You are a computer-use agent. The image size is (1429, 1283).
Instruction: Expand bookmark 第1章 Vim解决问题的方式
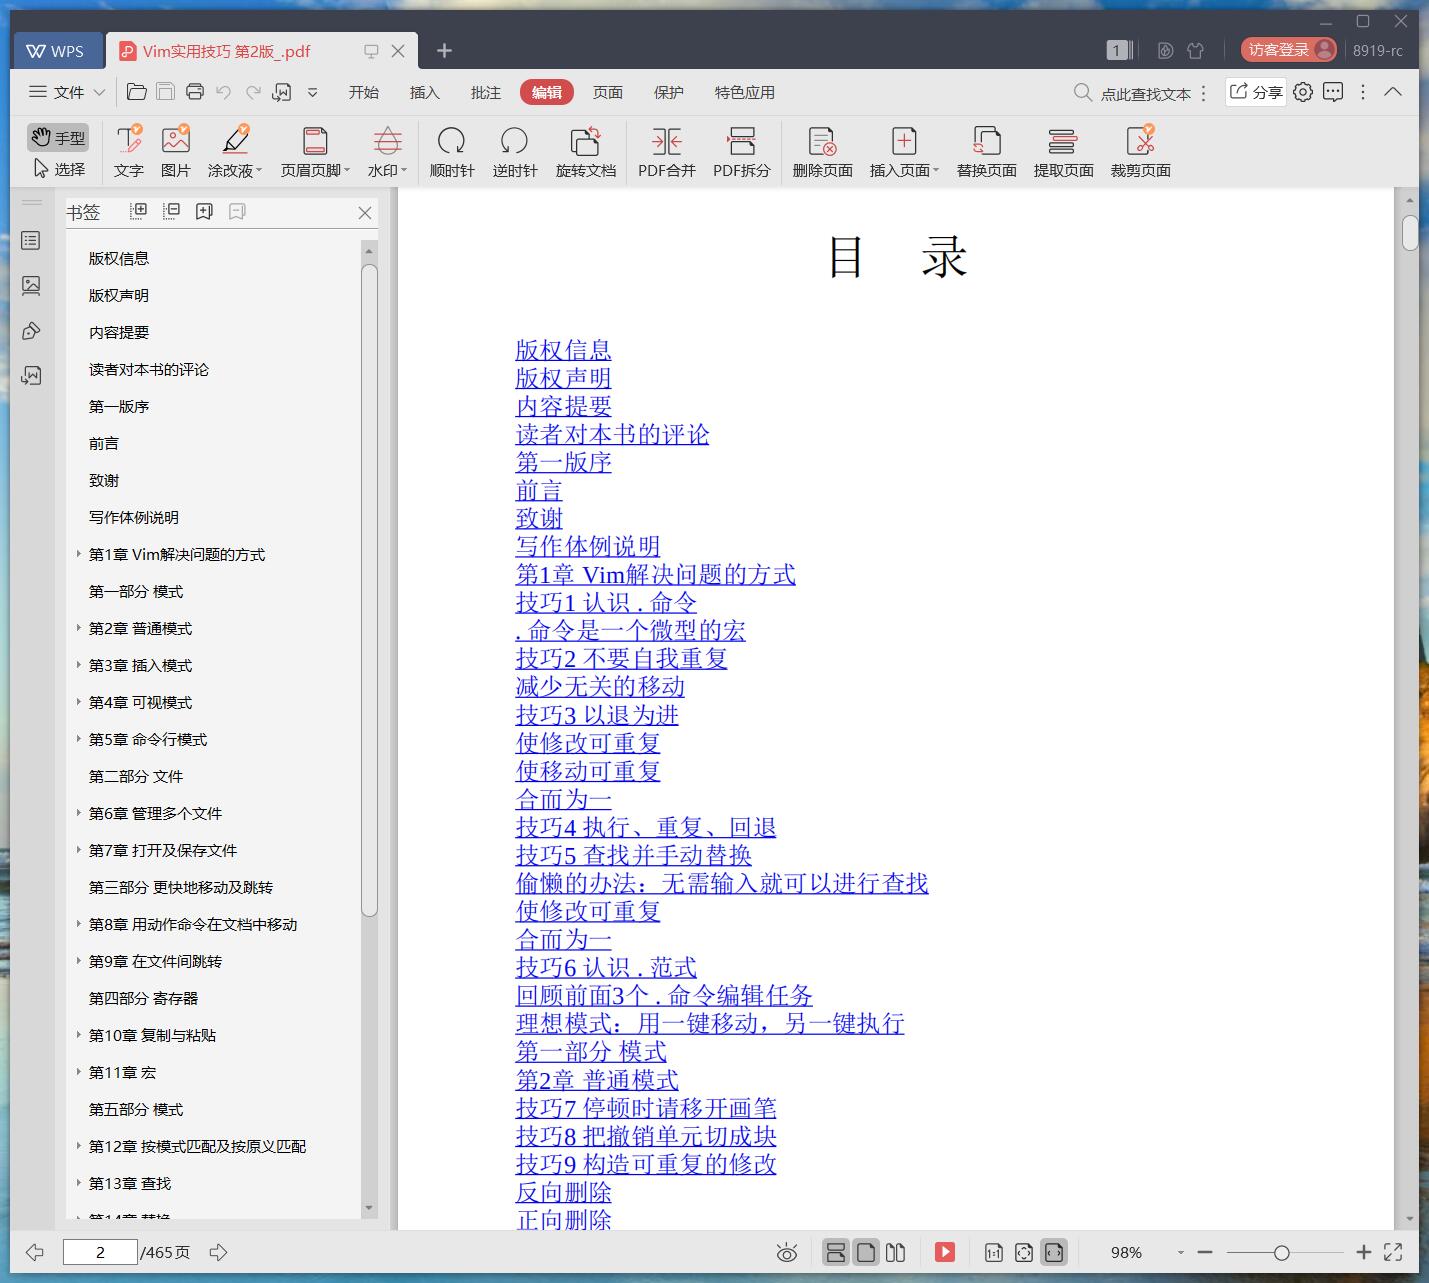tap(79, 553)
